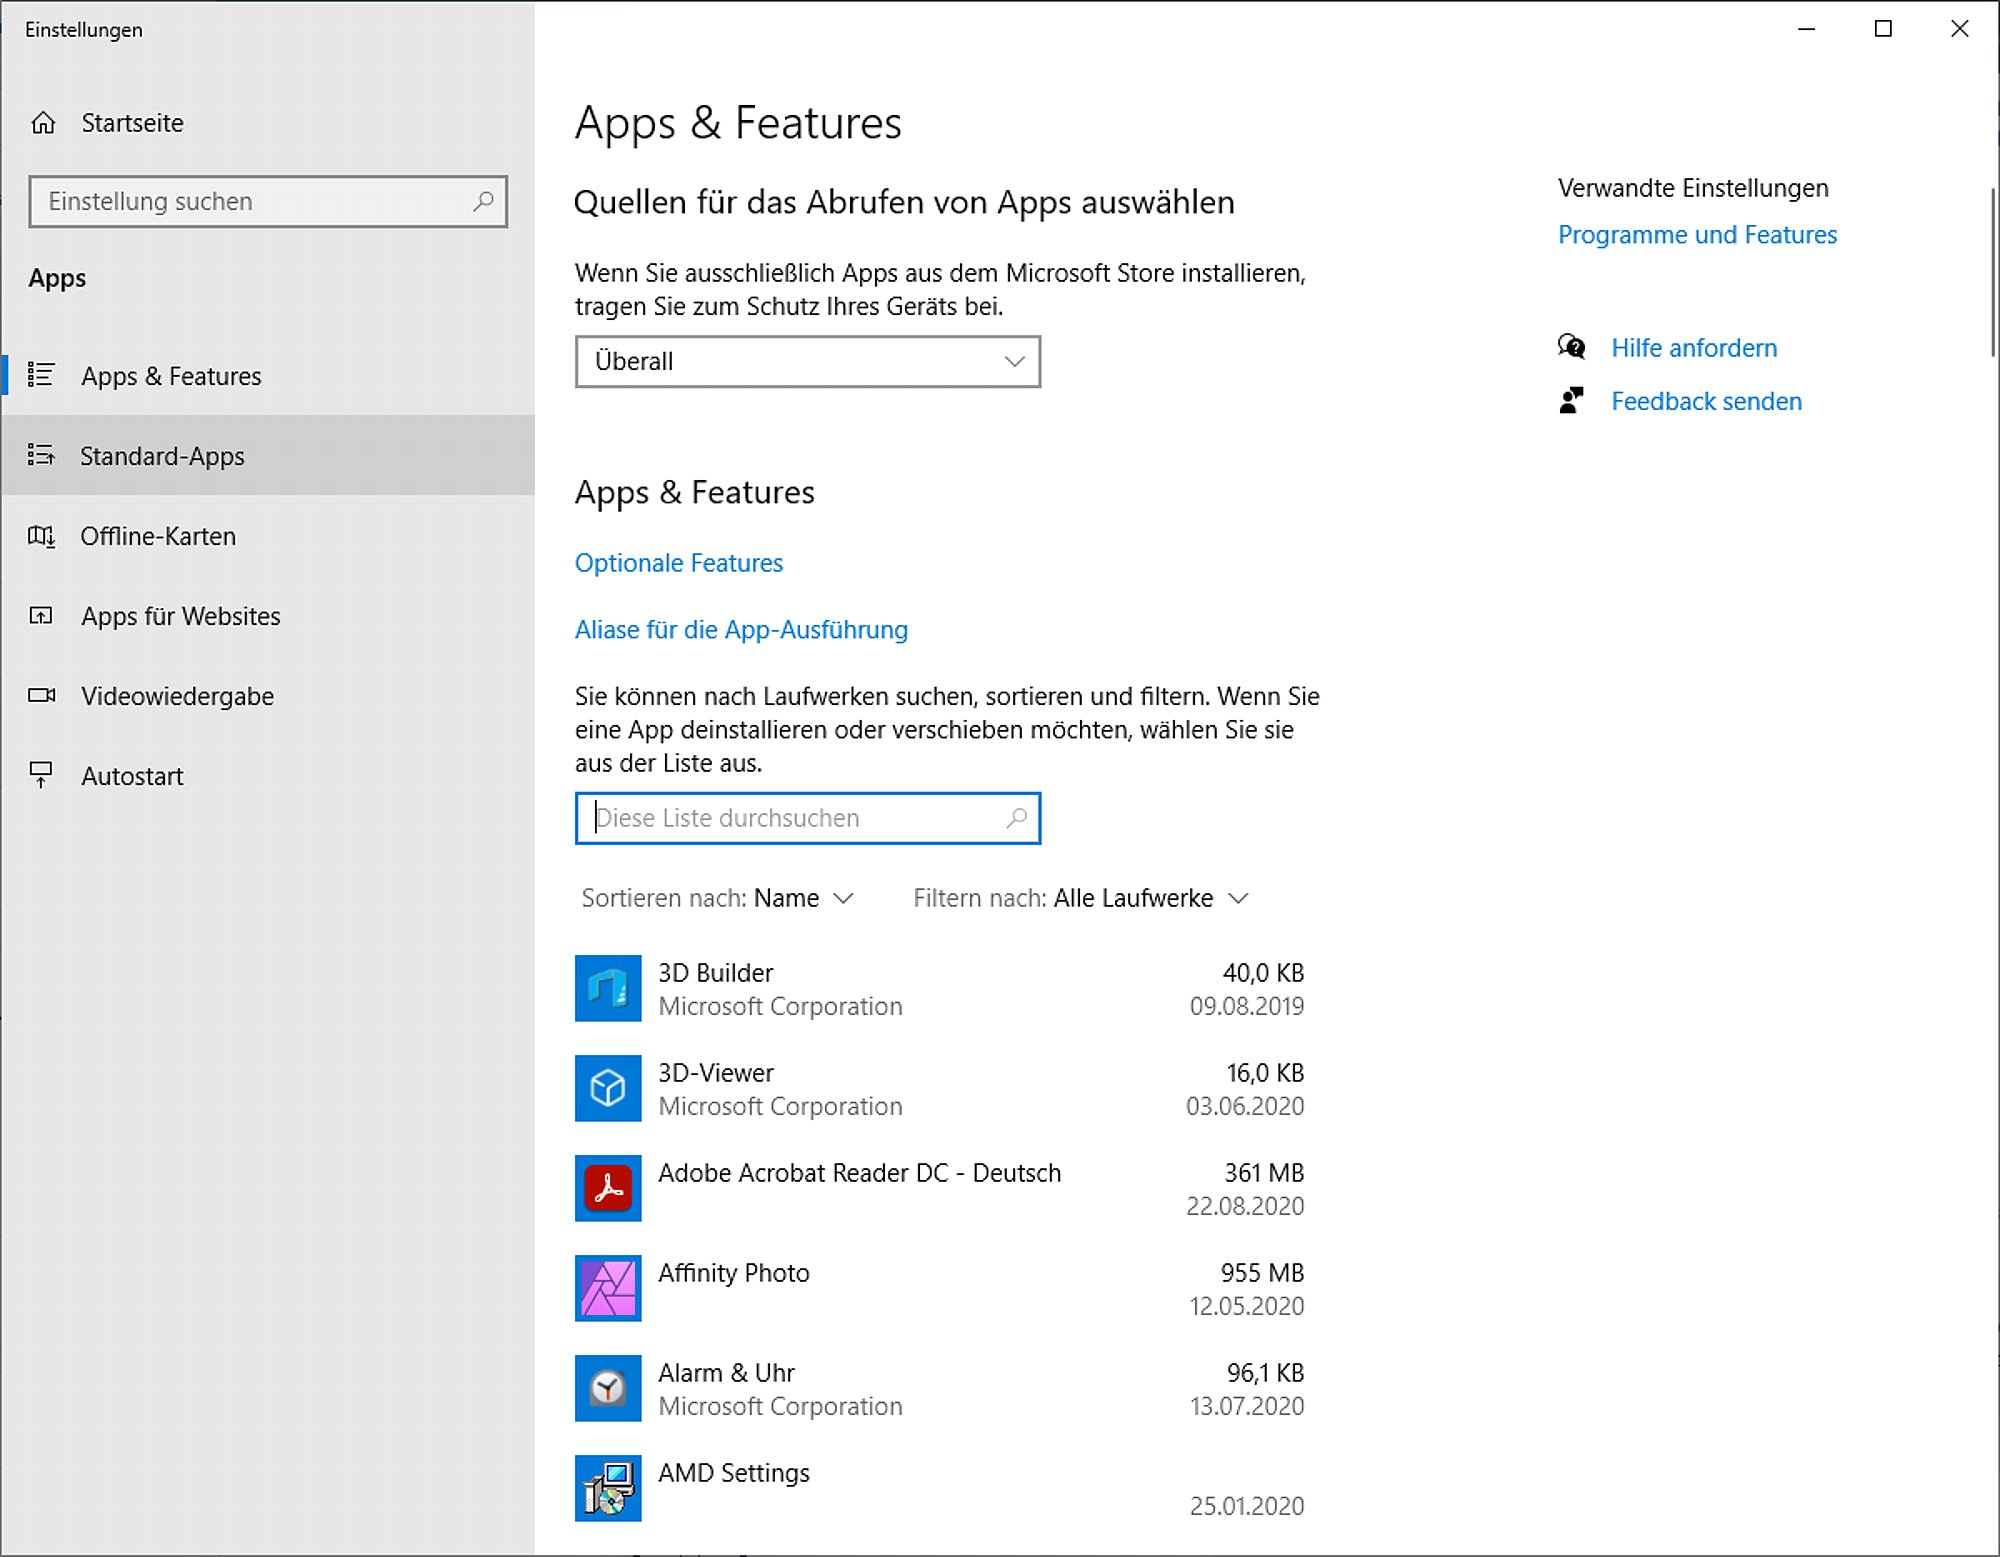The height and width of the screenshot is (1557, 2000).
Task: Select the Affinity Photo list entry
Action: [x=940, y=1288]
